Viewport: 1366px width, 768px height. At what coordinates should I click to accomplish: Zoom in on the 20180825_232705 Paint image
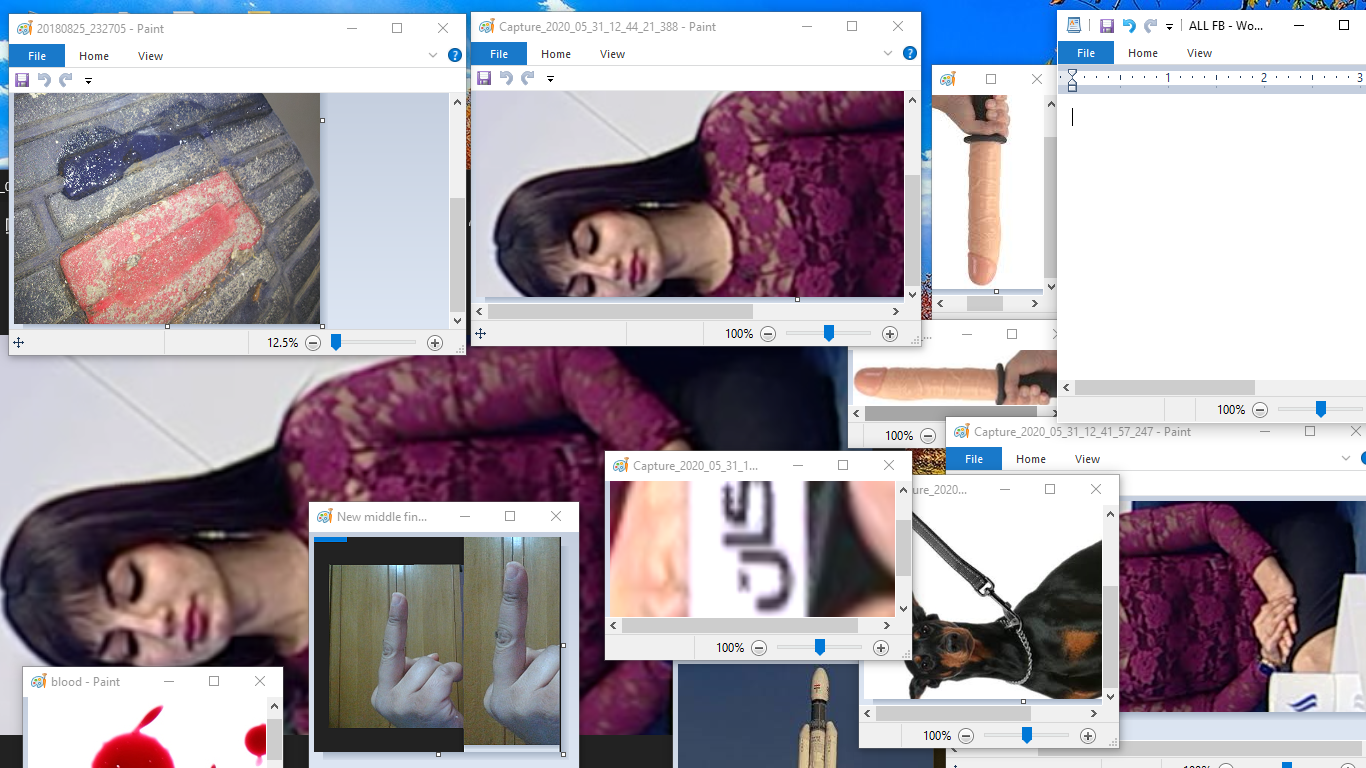coord(435,343)
